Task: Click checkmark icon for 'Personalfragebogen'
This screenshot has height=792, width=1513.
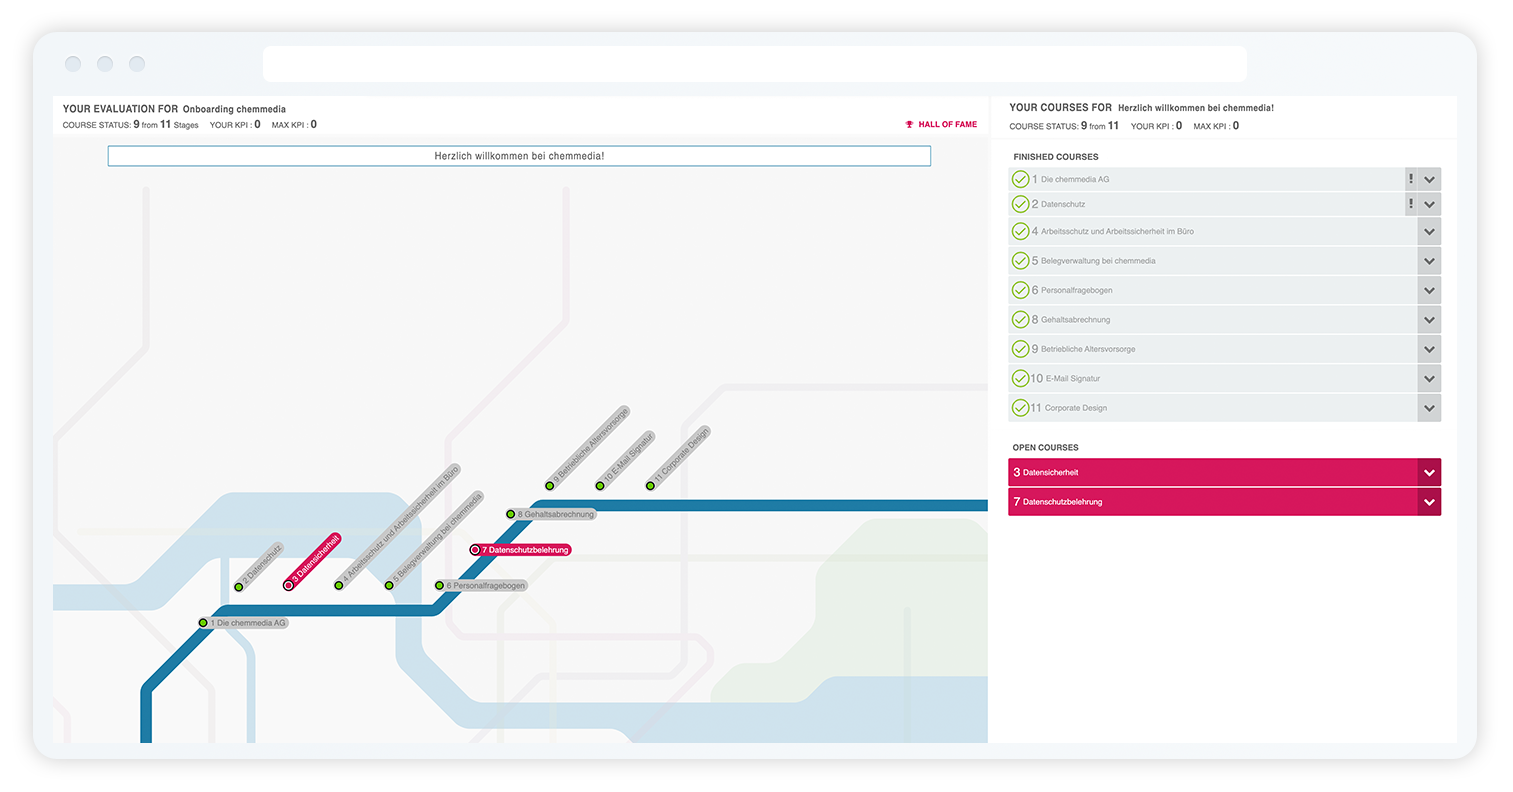Action: [x=1020, y=290]
